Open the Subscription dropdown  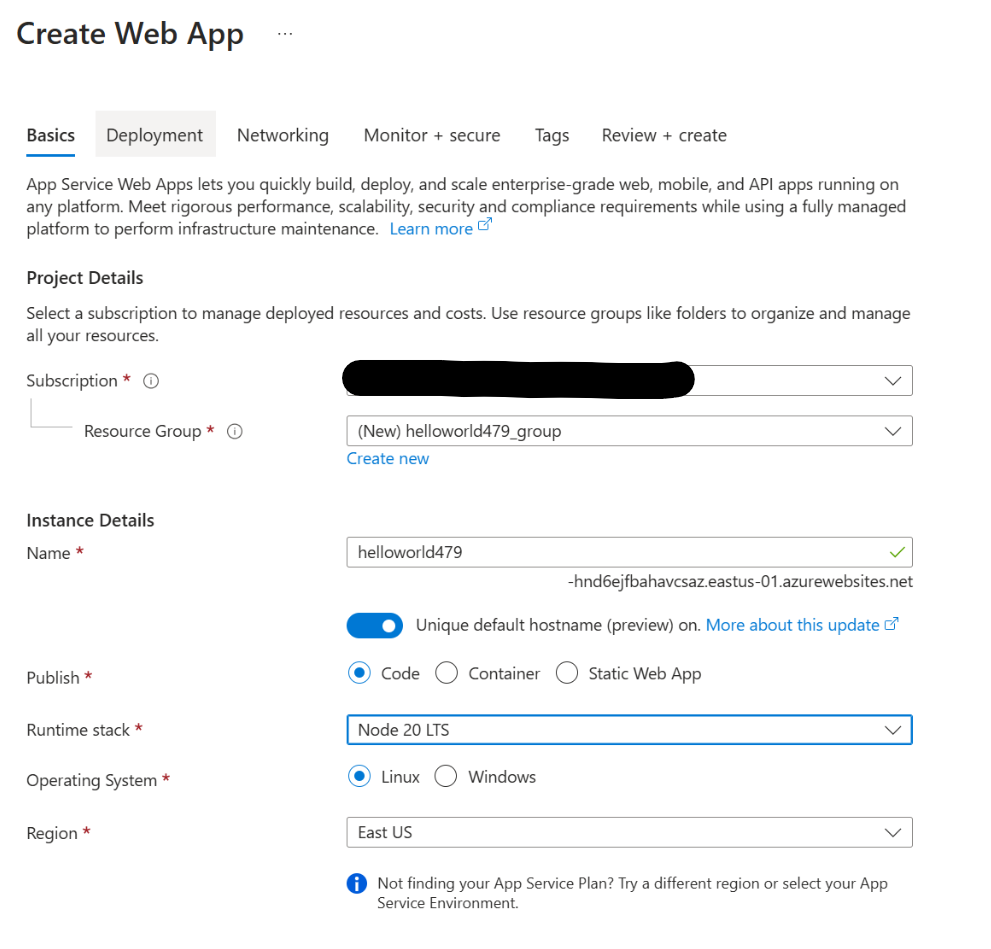click(x=893, y=380)
